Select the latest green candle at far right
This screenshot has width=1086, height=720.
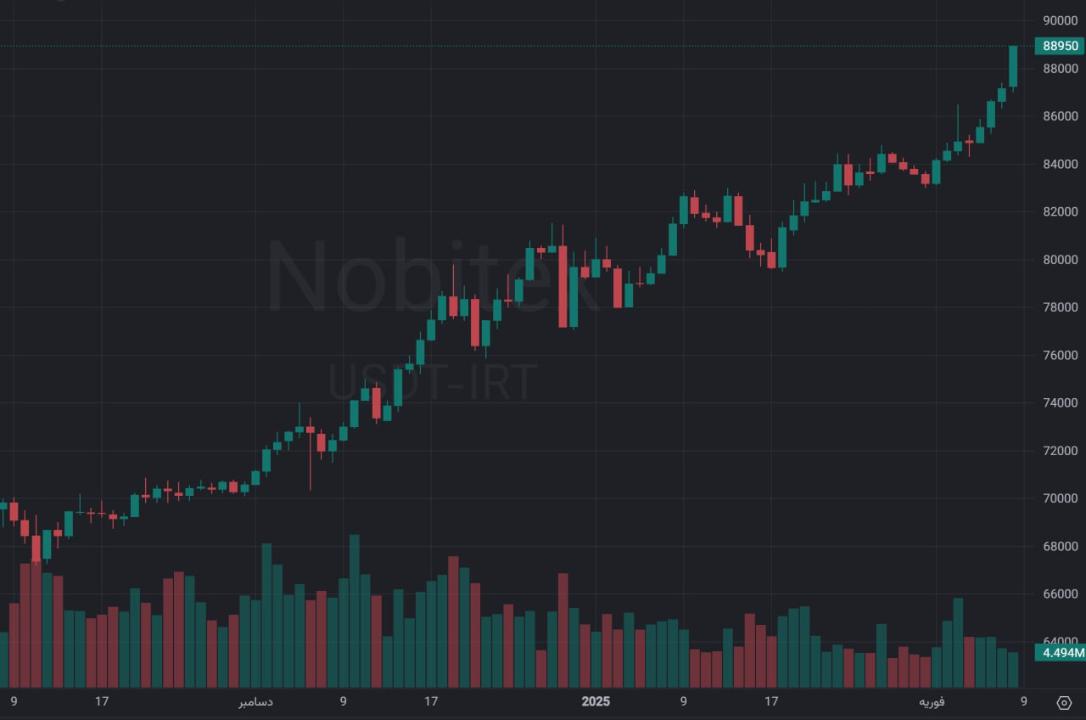1013,66
